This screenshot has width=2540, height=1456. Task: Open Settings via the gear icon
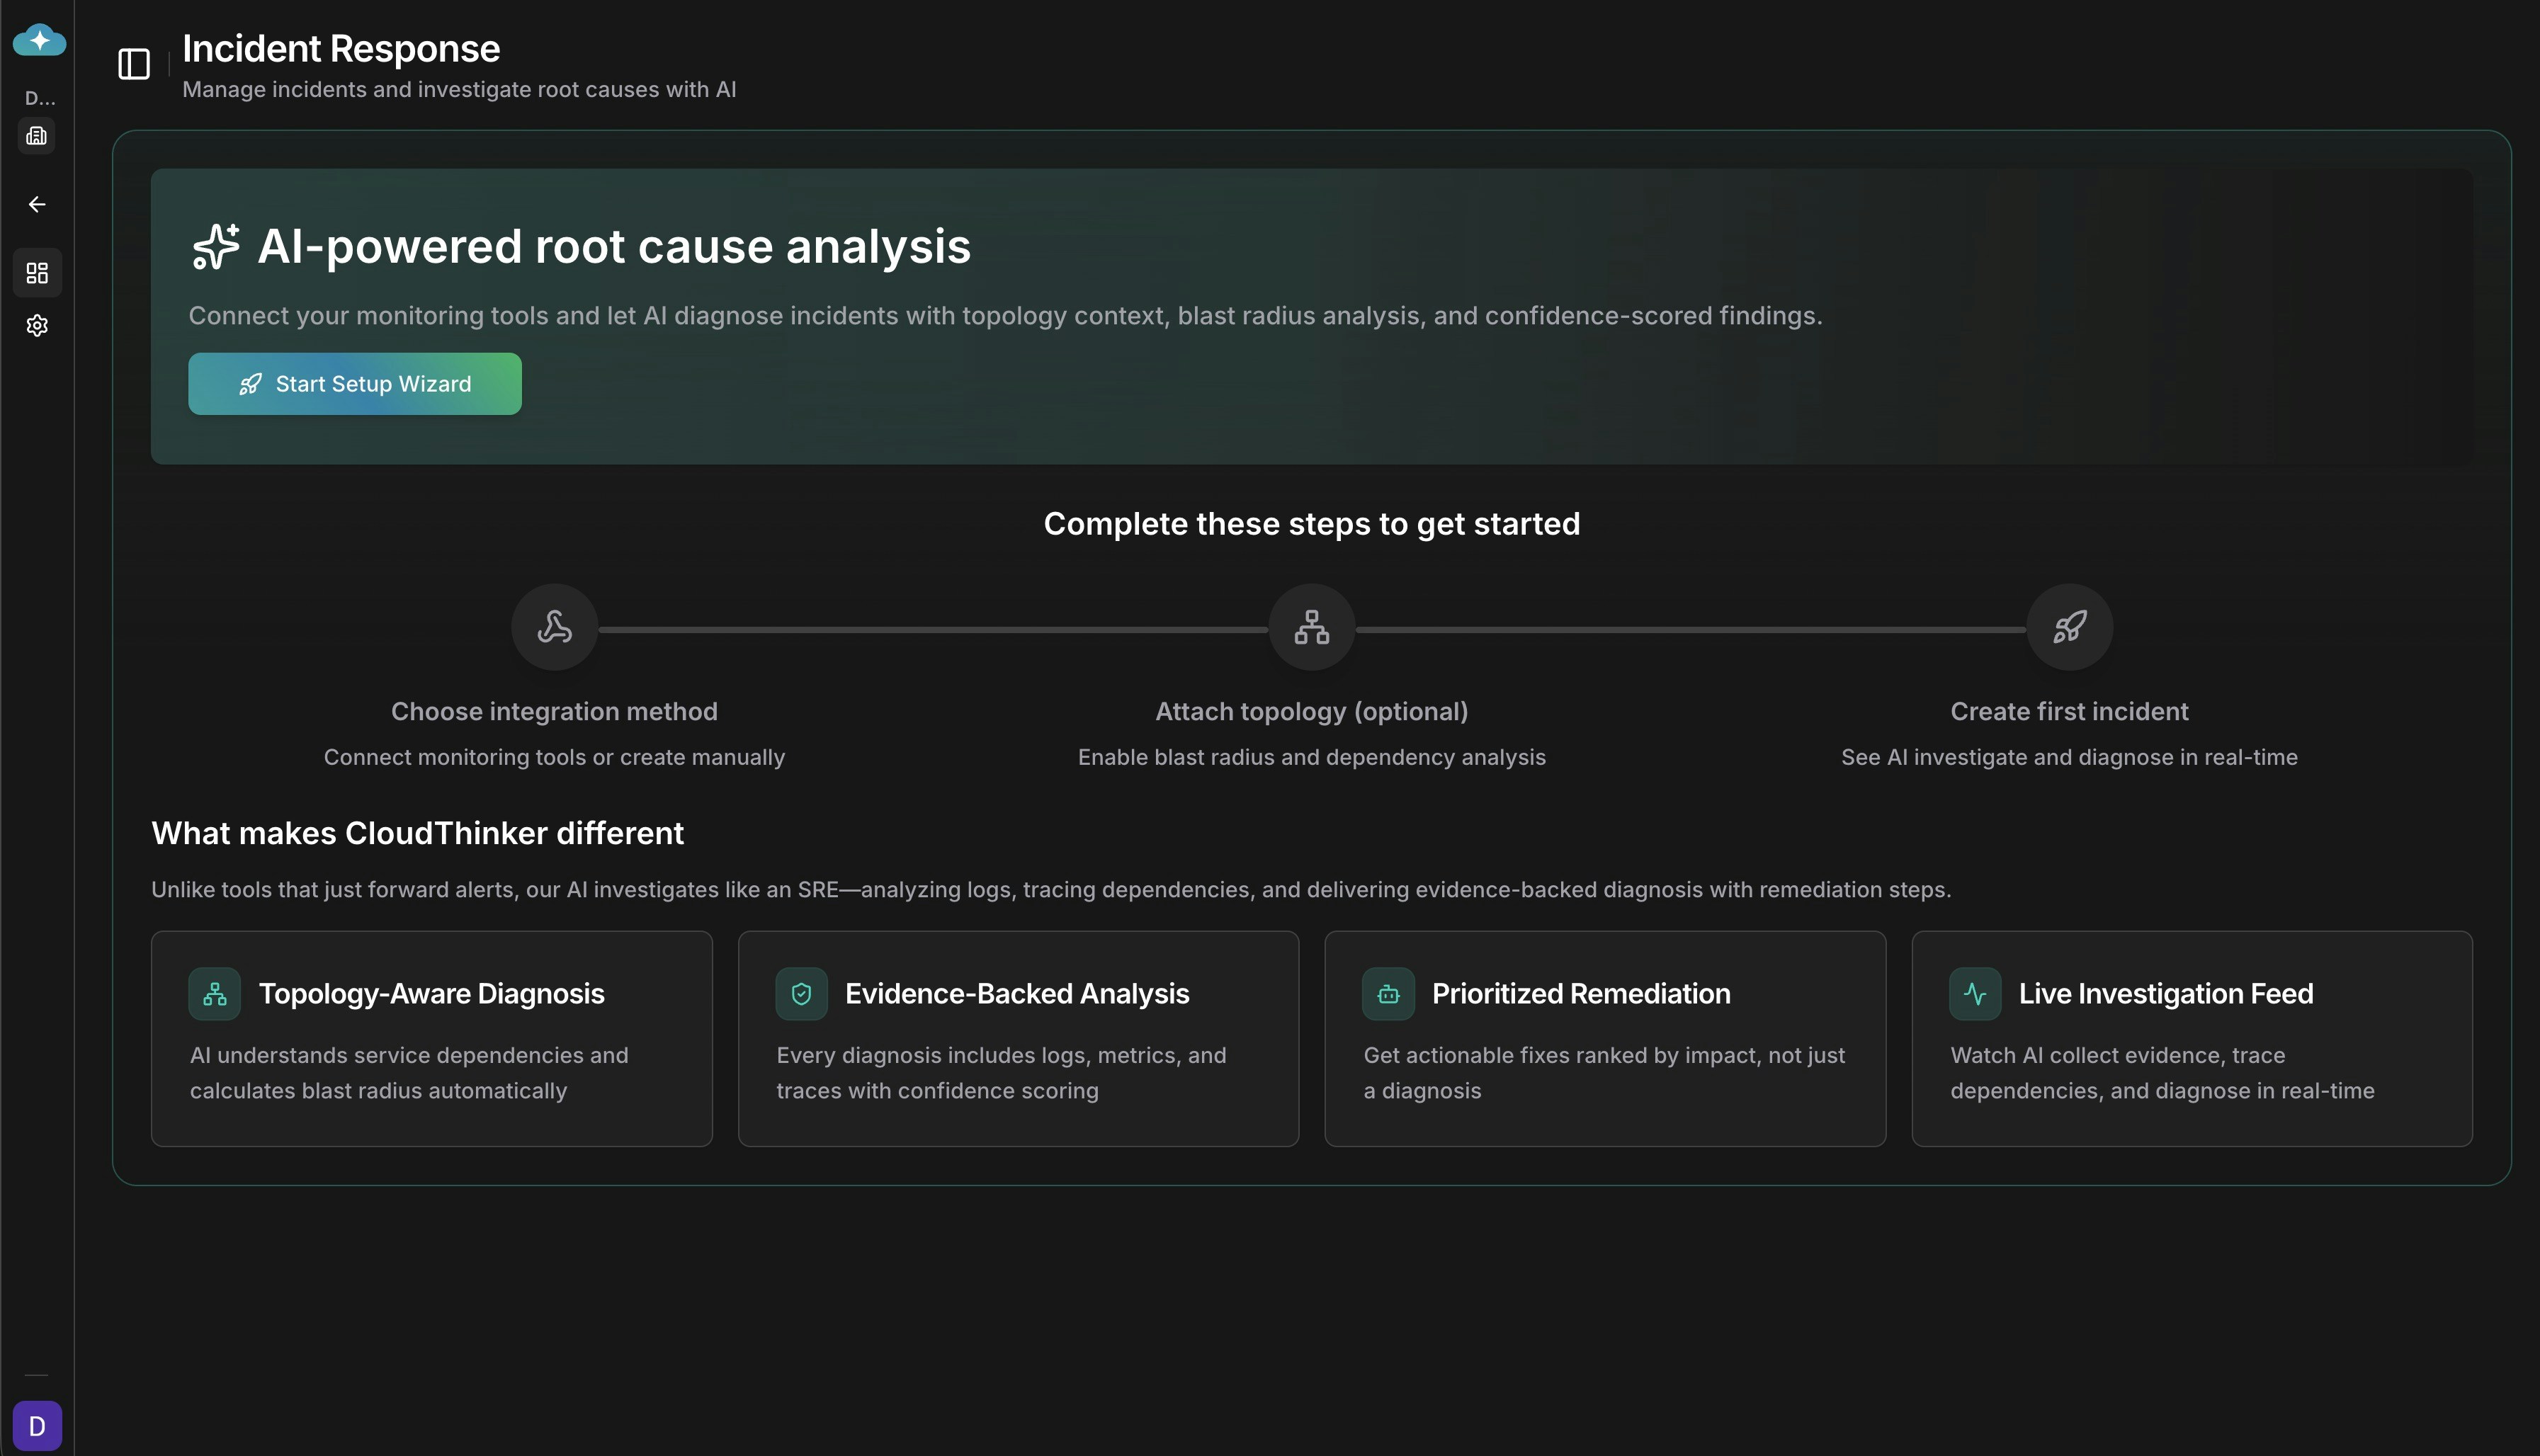[x=37, y=325]
